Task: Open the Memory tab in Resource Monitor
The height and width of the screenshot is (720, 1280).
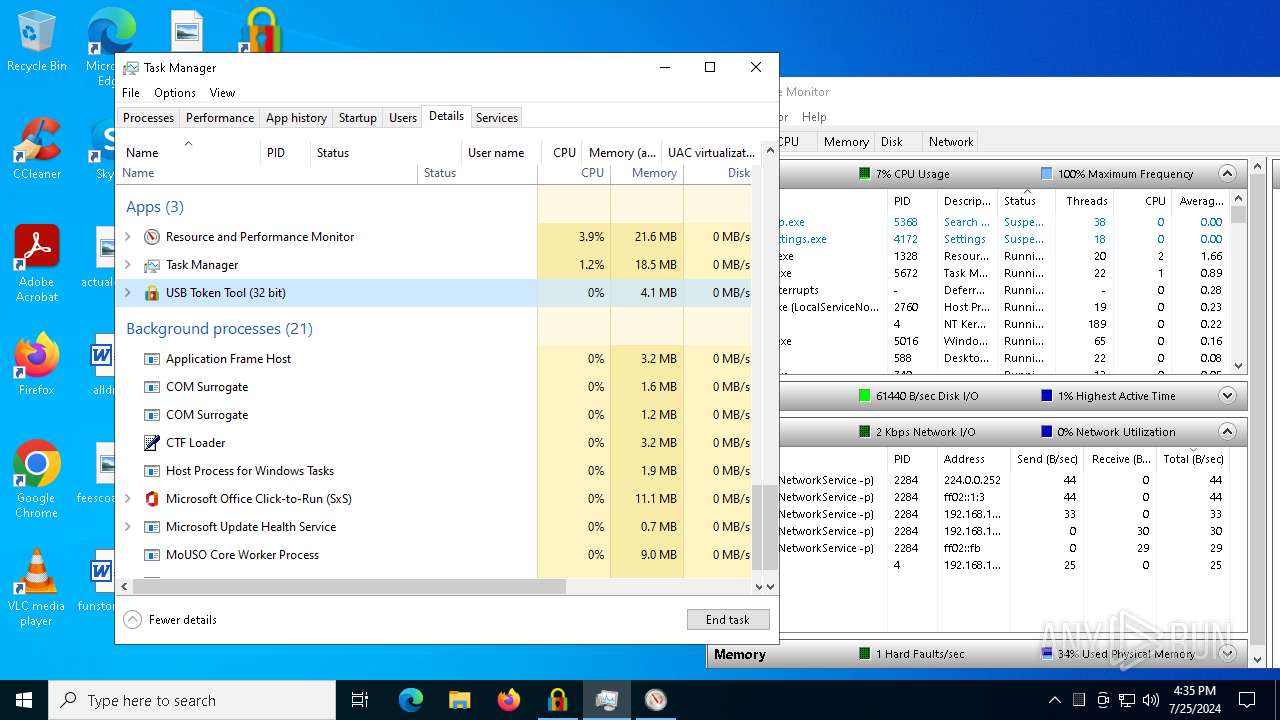Action: 846,142
